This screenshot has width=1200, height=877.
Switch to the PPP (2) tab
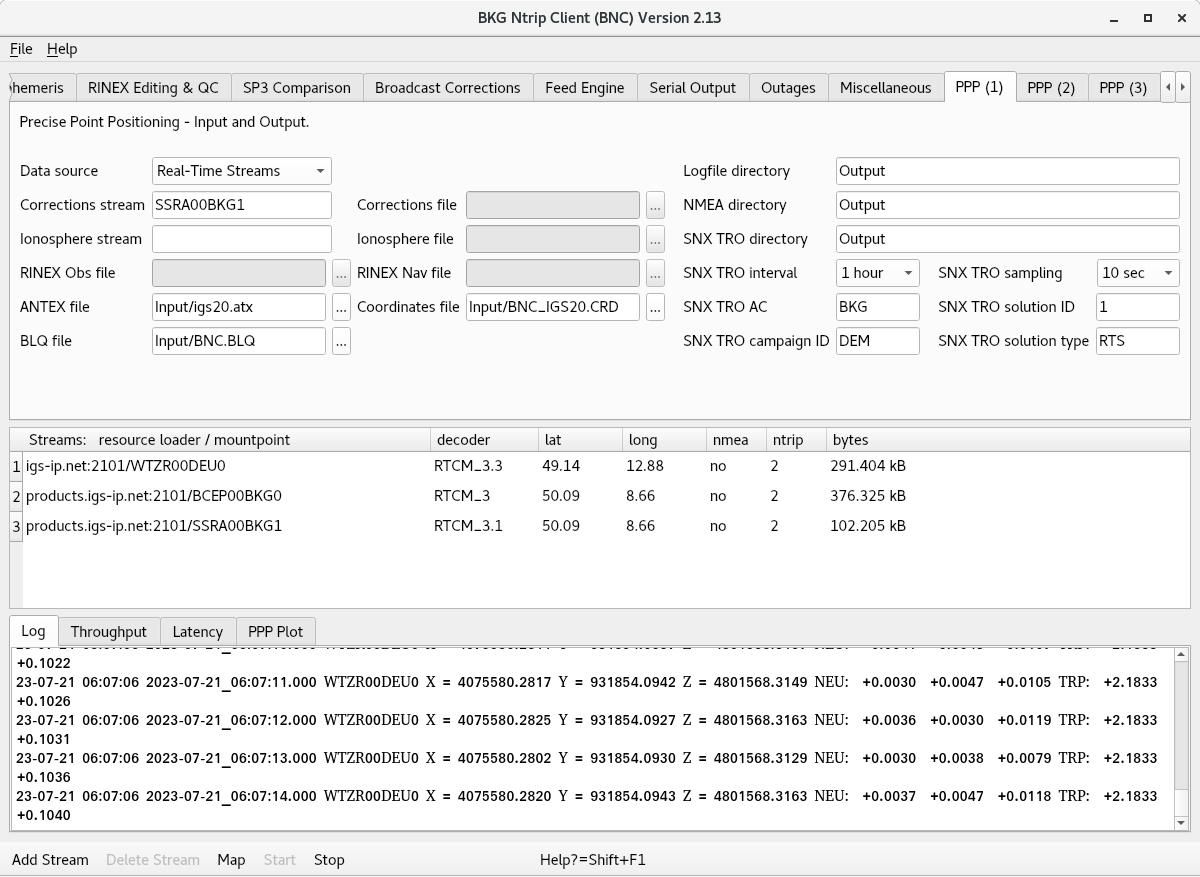(x=1050, y=88)
